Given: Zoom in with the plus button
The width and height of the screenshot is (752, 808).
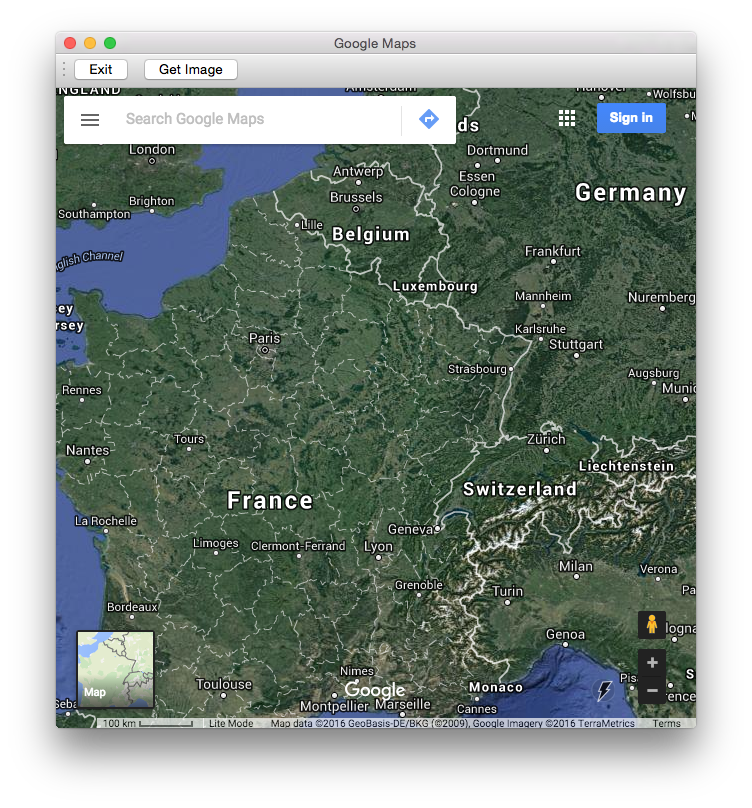Looking at the screenshot, I should [x=651, y=663].
